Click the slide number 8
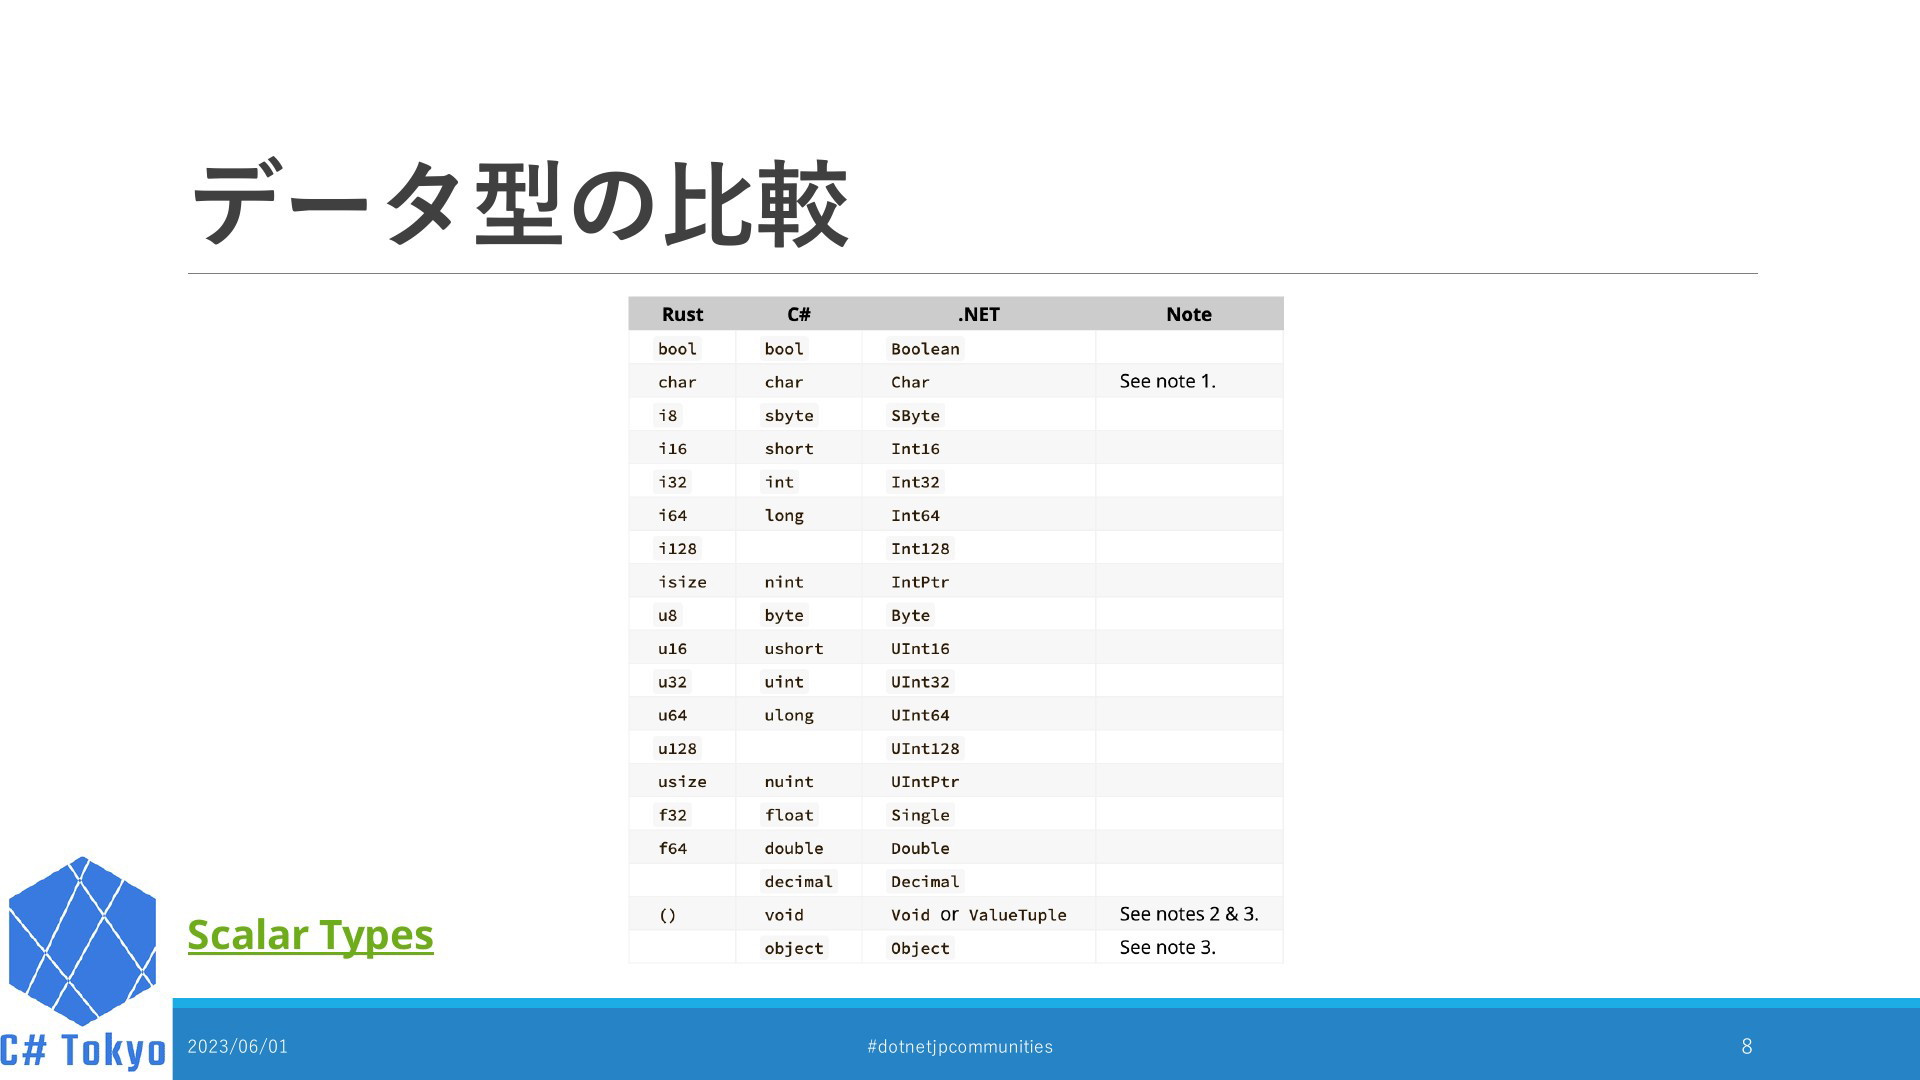Viewport: 1920px width, 1080px height. pos(1747,1047)
